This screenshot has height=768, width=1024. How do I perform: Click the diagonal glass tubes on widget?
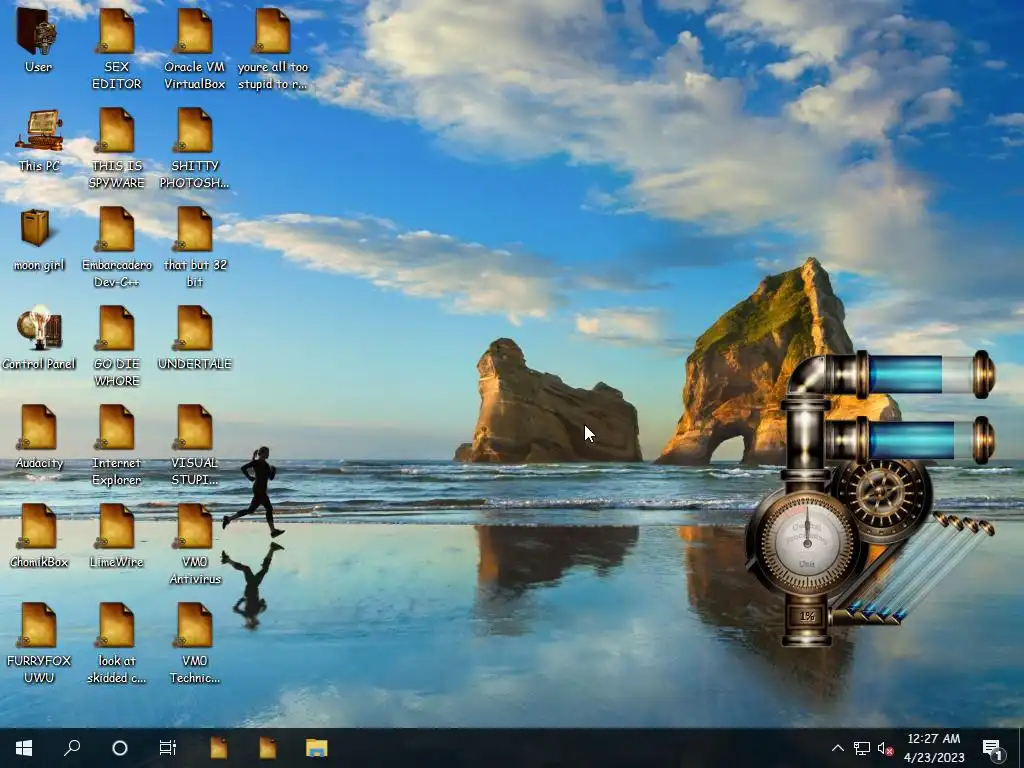[x=921, y=567]
